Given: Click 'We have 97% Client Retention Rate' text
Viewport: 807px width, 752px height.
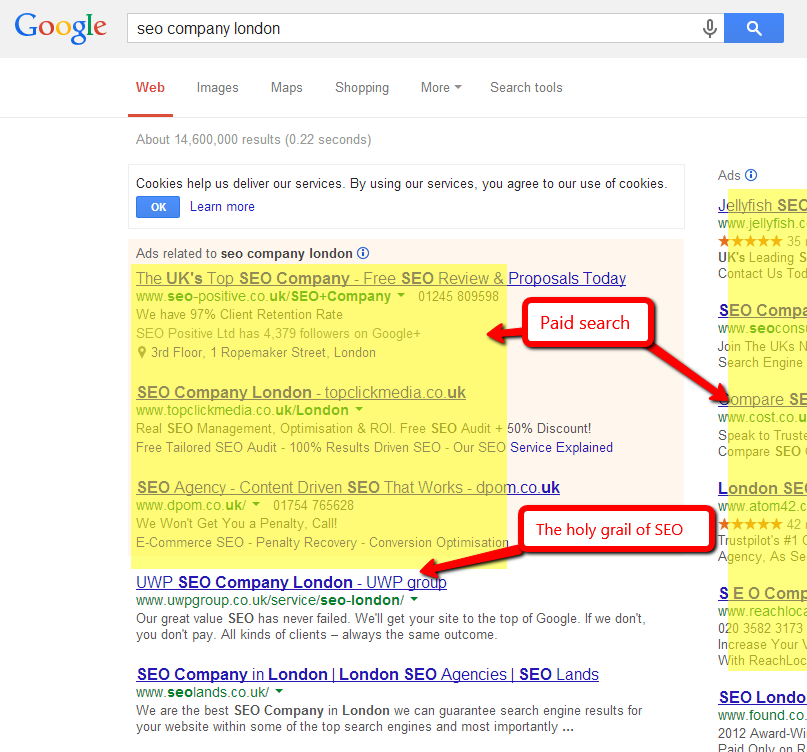Looking at the screenshot, I should (239, 314).
